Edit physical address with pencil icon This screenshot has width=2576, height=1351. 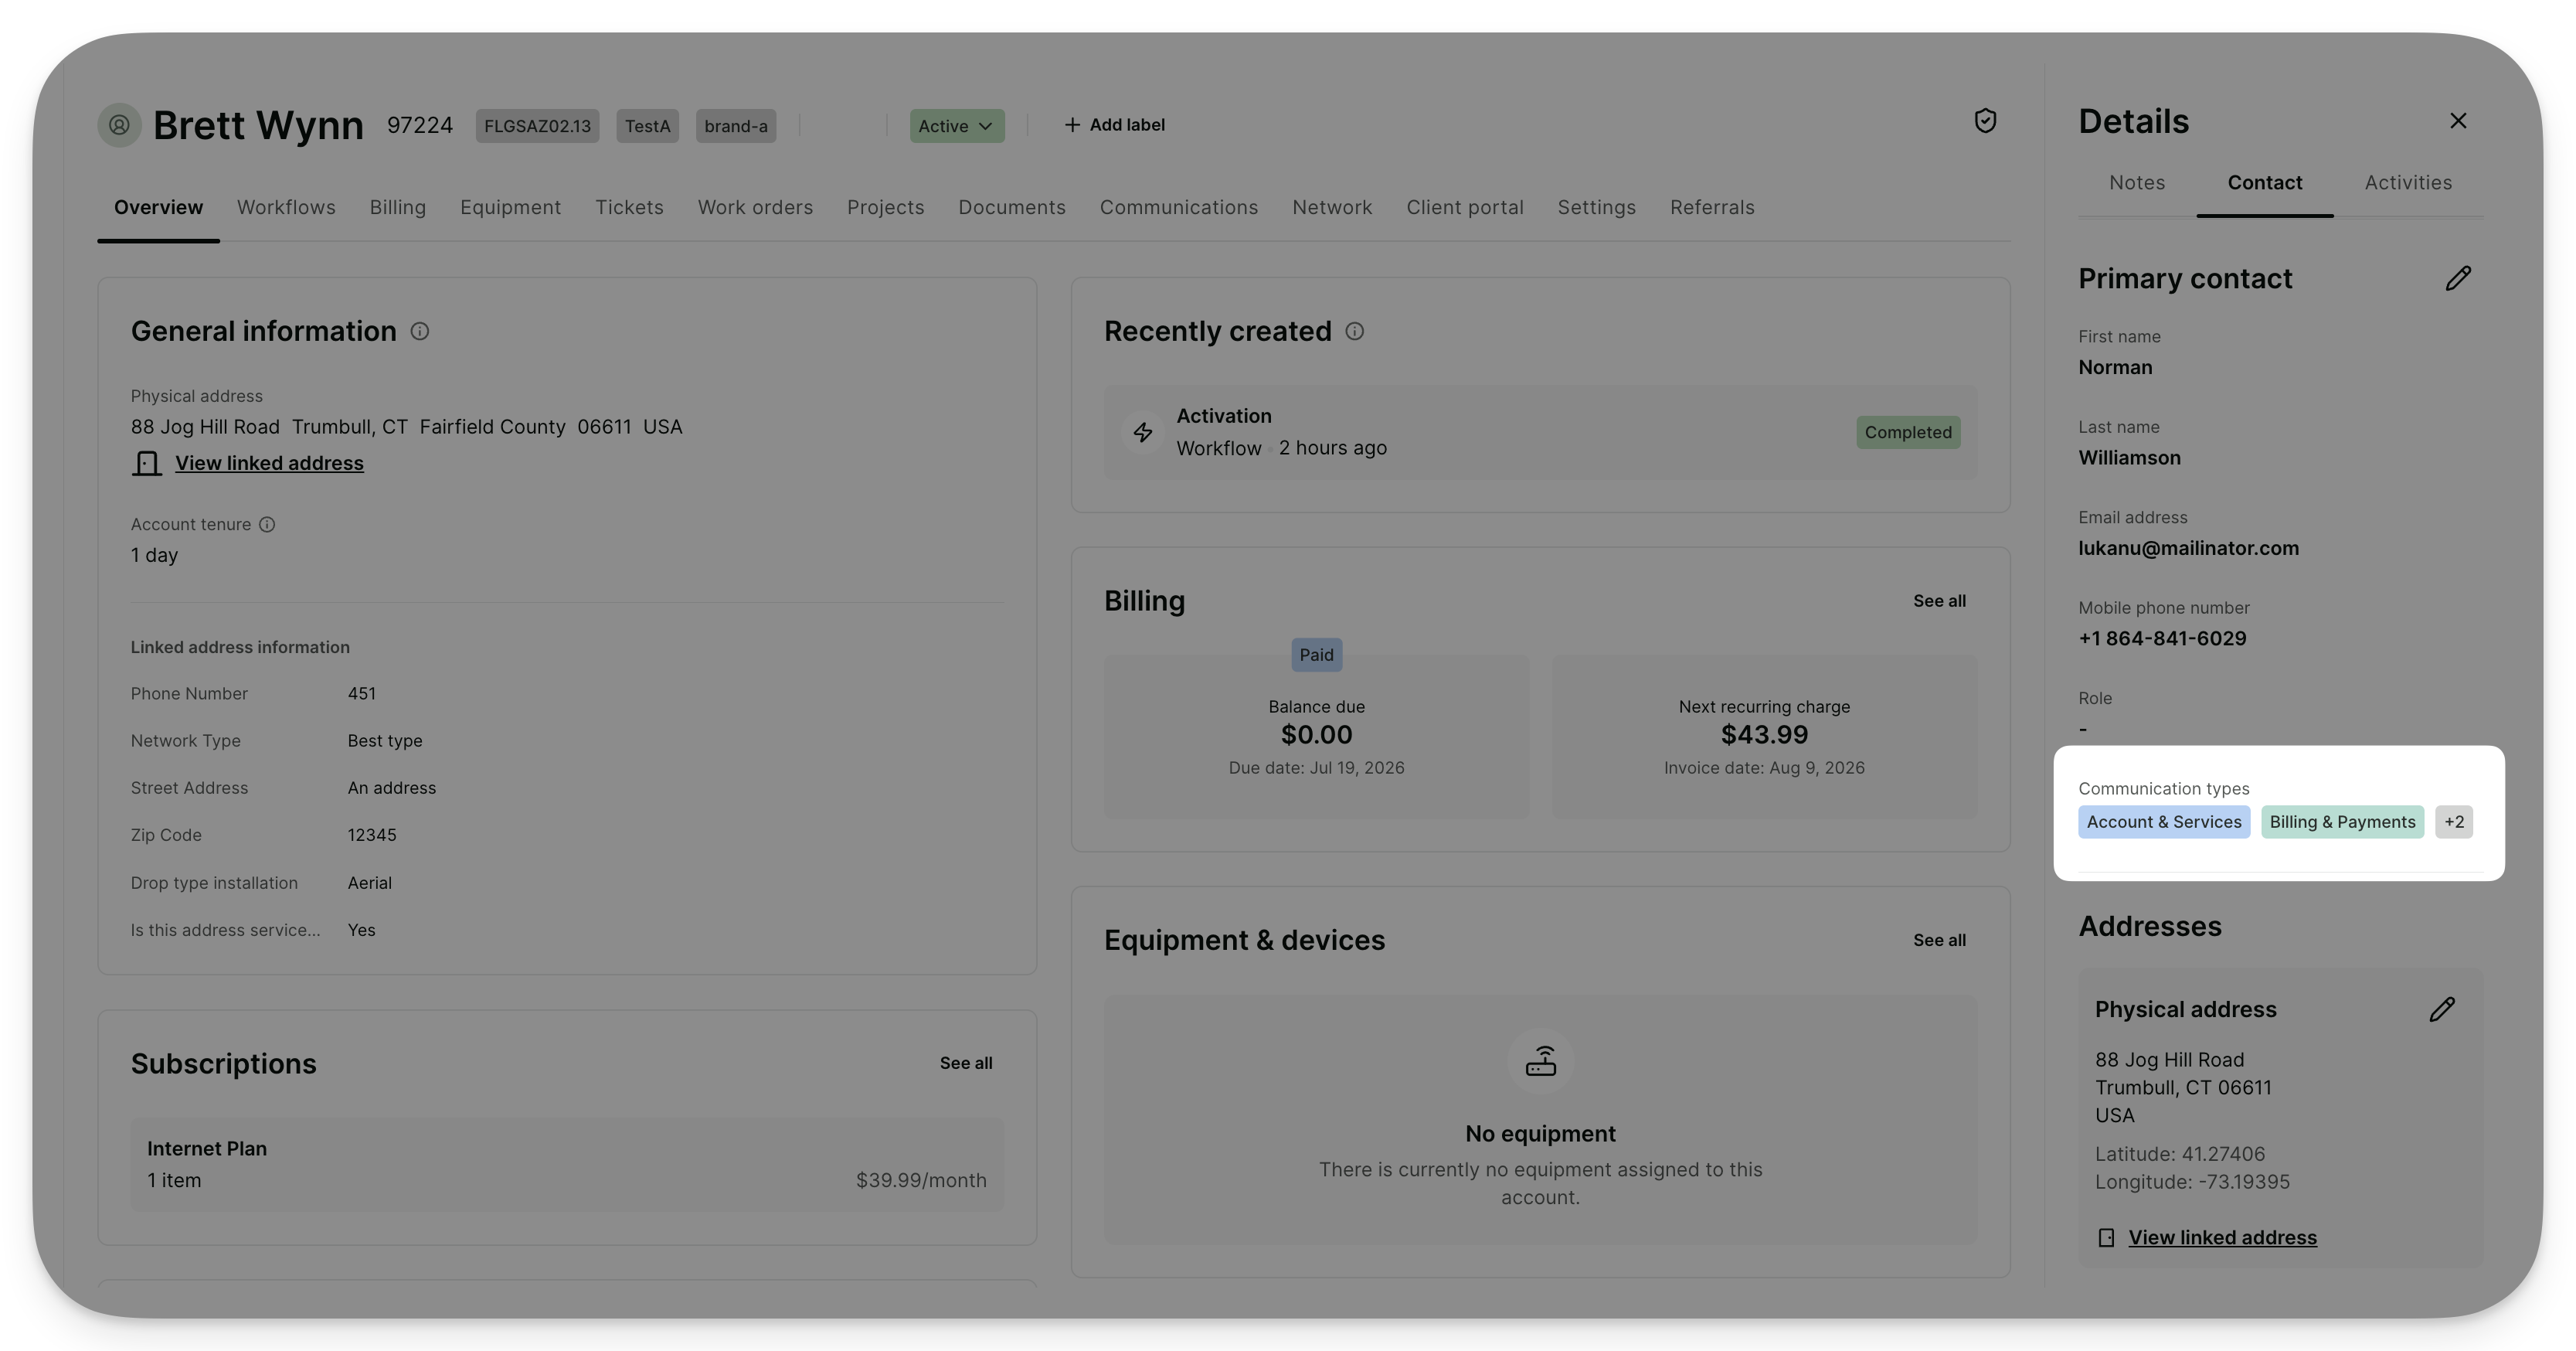click(x=2442, y=1009)
